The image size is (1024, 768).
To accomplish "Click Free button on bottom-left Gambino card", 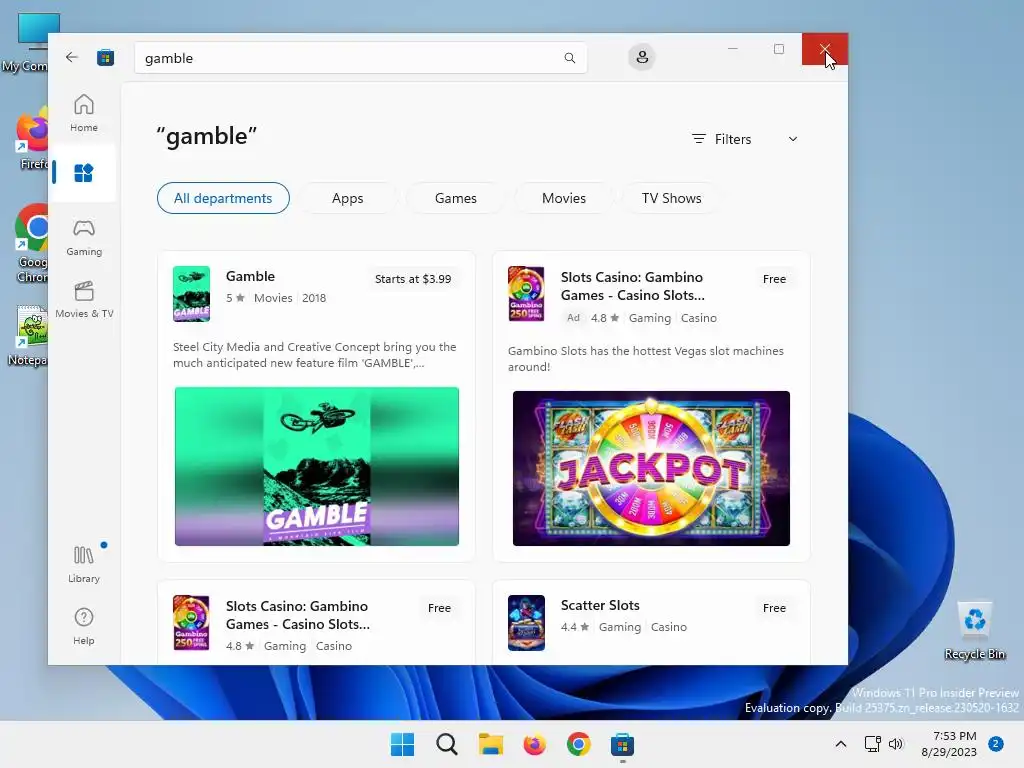I will point(440,608).
